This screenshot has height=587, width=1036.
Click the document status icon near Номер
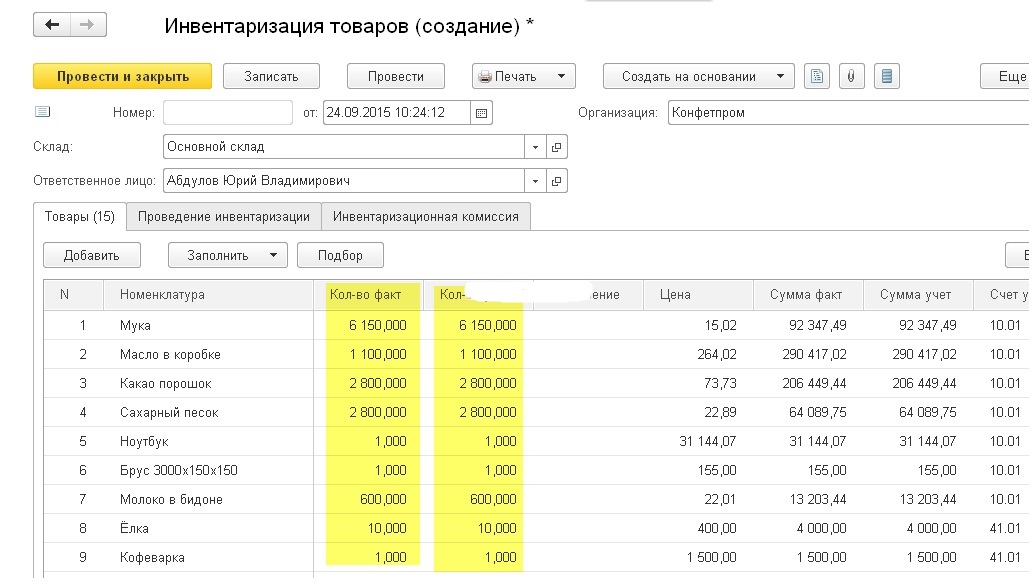pos(42,112)
